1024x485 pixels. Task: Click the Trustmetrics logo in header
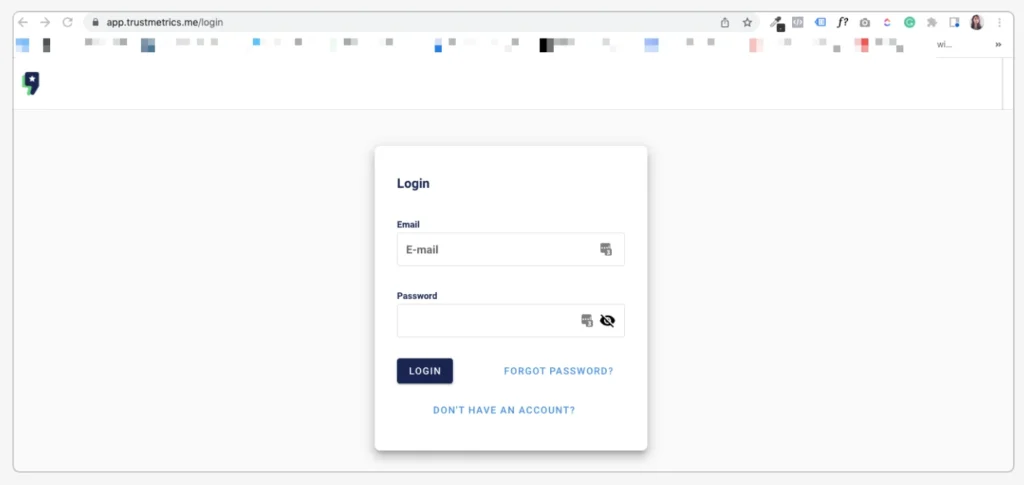click(x=31, y=84)
